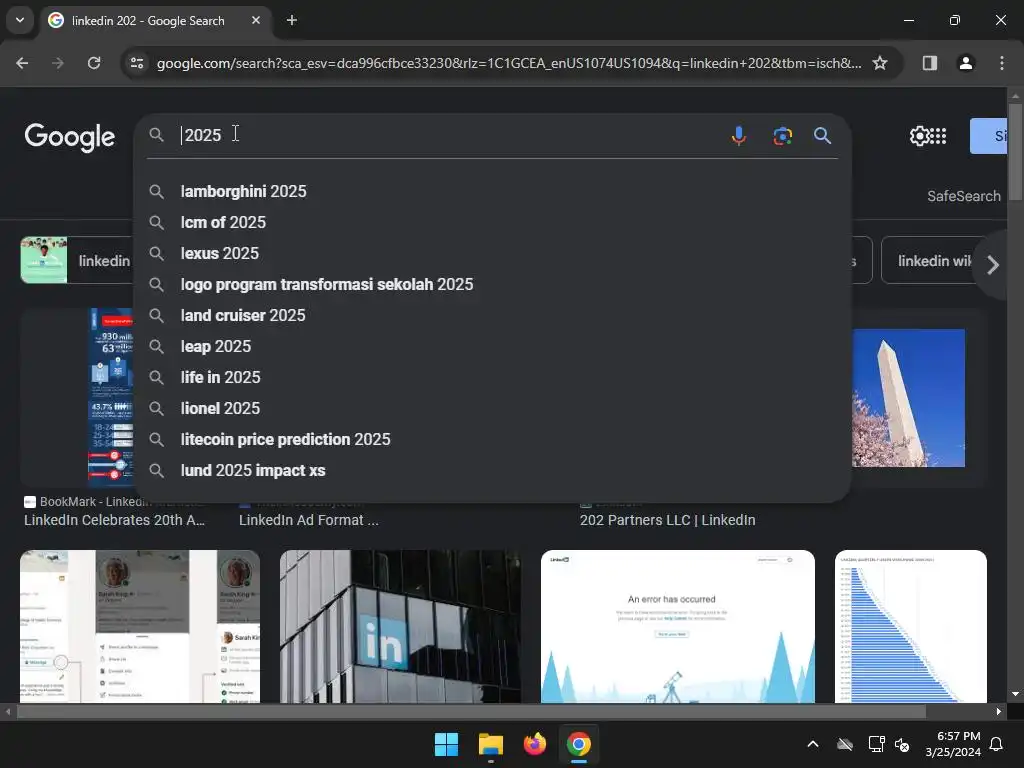This screenshot has width=1024, height=768.
Task: Open the LinkedIn profile screenshots thumbnail
Action: click(x=140, y=626)
